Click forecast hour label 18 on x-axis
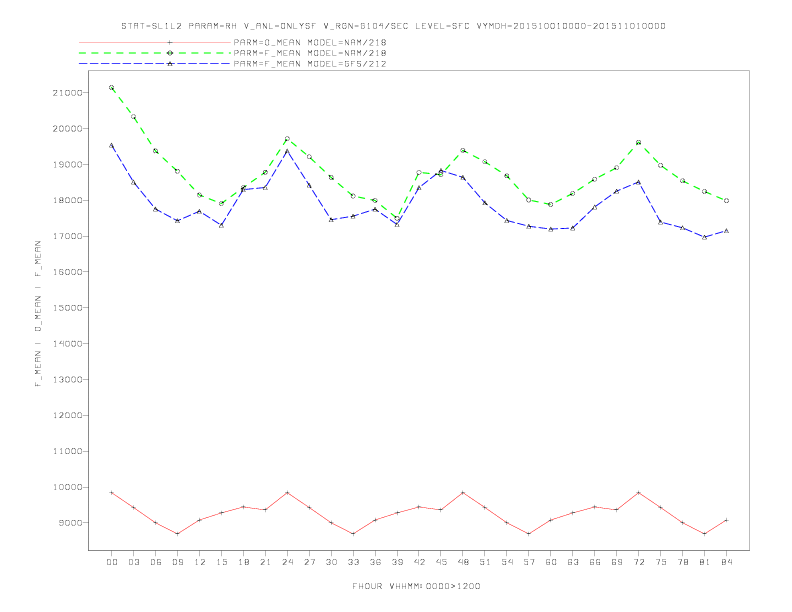Screen dimensions: 792x612 click(x=243, y=562)
